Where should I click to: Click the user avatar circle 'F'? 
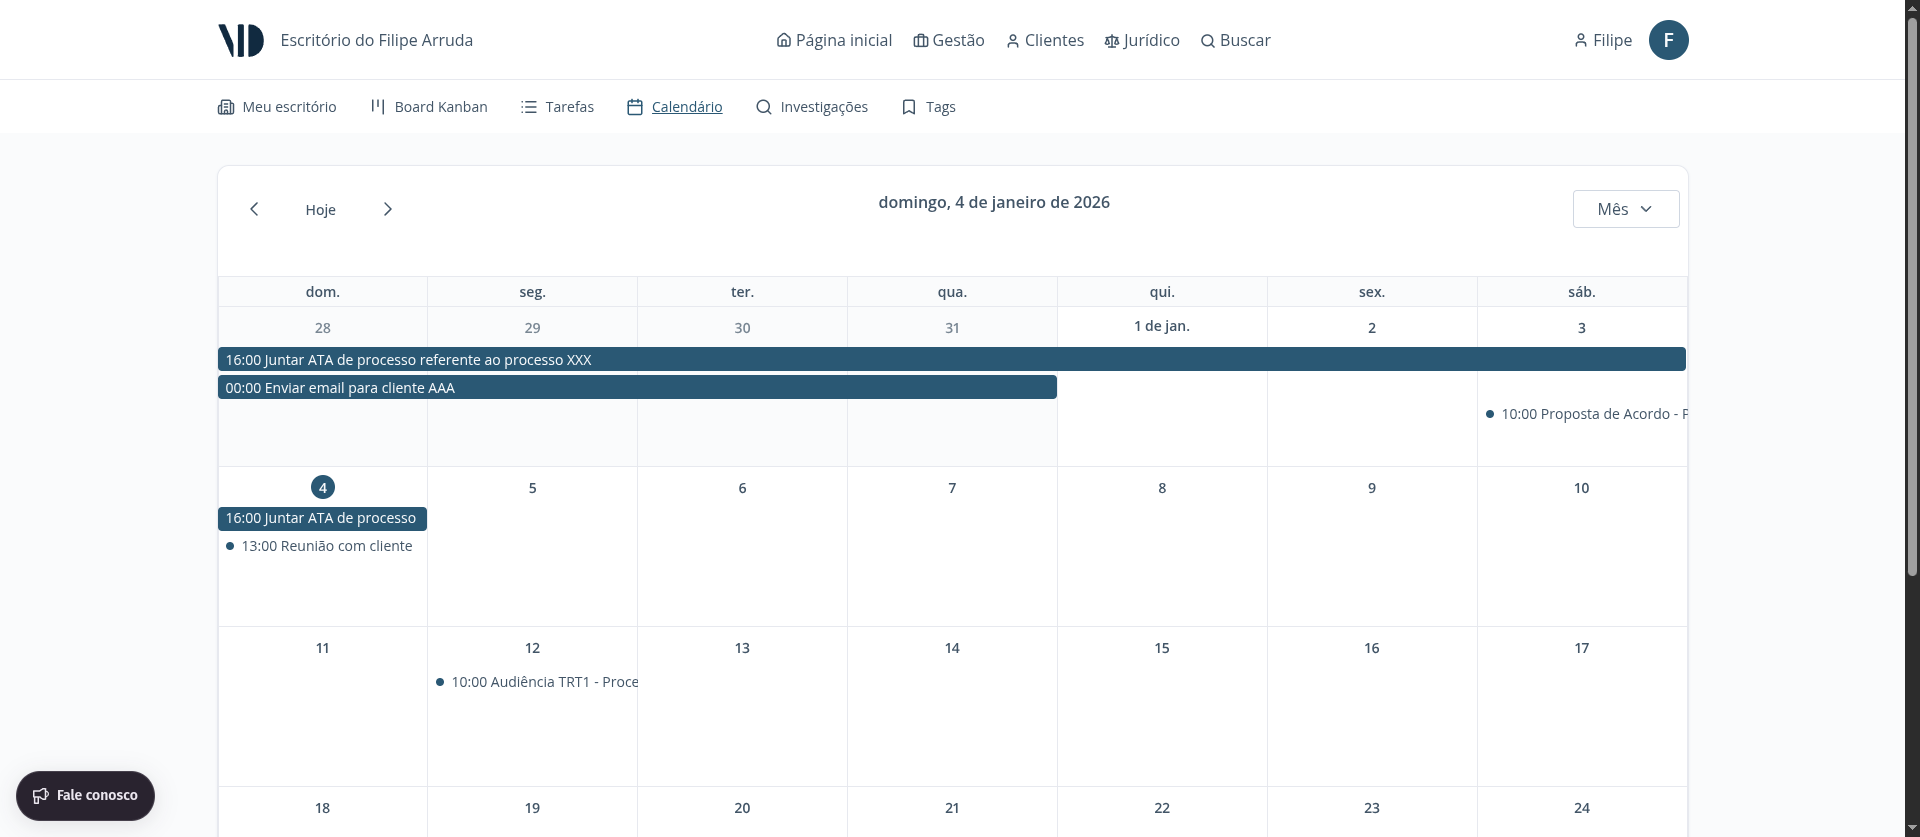coord(1668,40)
